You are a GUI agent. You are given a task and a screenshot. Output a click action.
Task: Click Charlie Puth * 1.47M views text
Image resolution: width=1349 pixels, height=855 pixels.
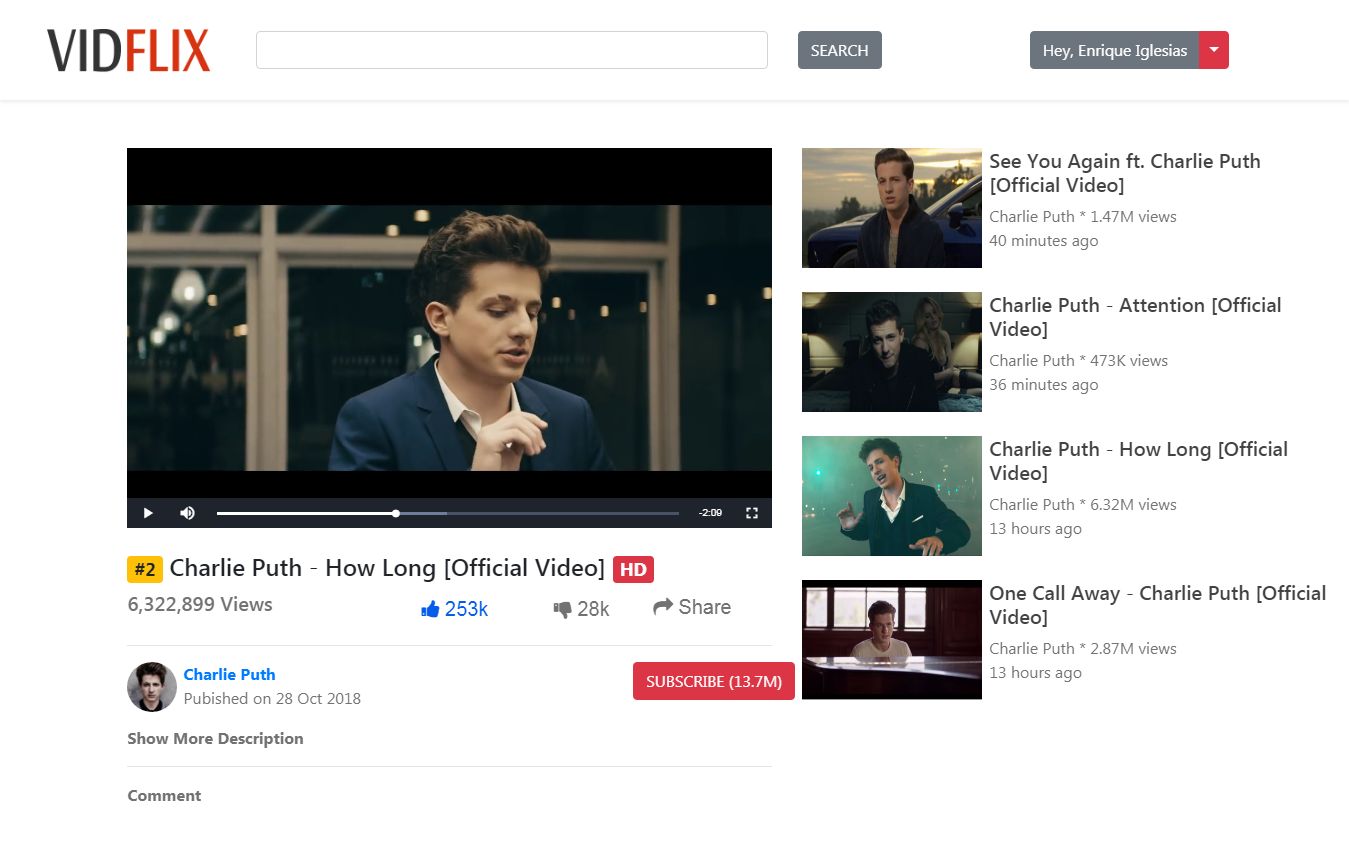pyautogui.click(x=1083, y=217)
